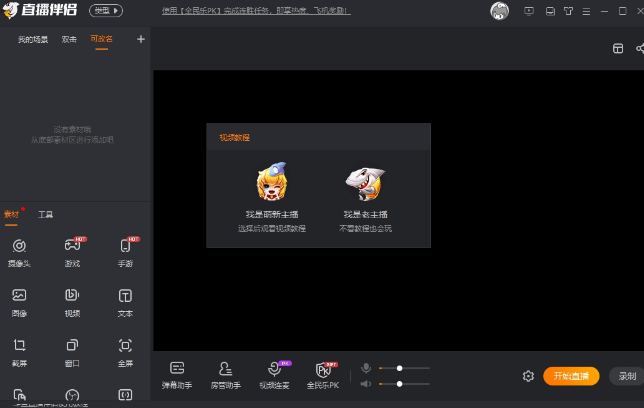The width and height of the screenshot is (644, 408).
Task: Open the play-screen icon in title bar
Action: [529, 11]
